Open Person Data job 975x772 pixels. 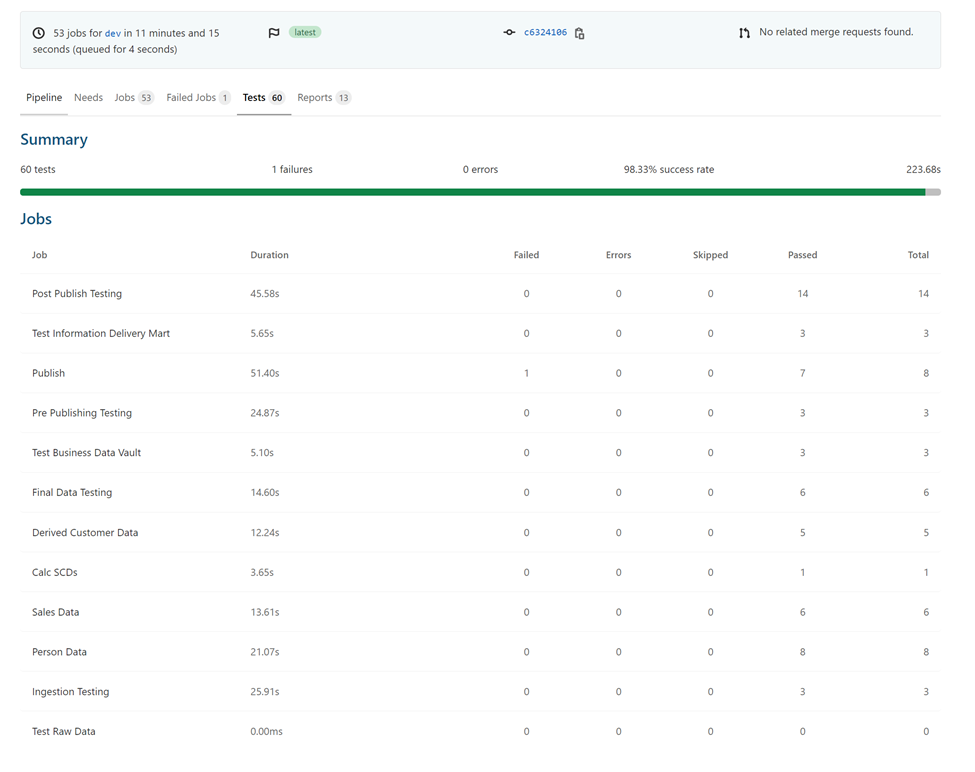[480, 652]
